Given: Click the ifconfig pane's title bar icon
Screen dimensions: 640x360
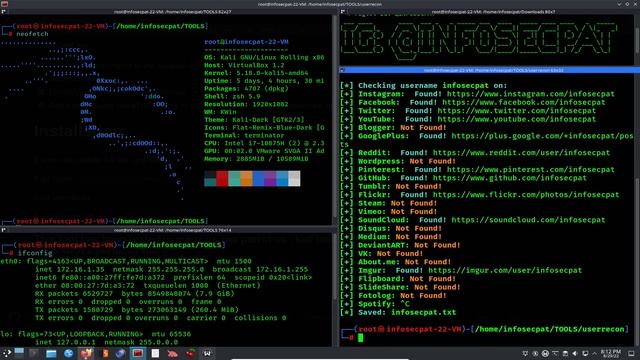Looking at the screenshot, I should [3, 230].
